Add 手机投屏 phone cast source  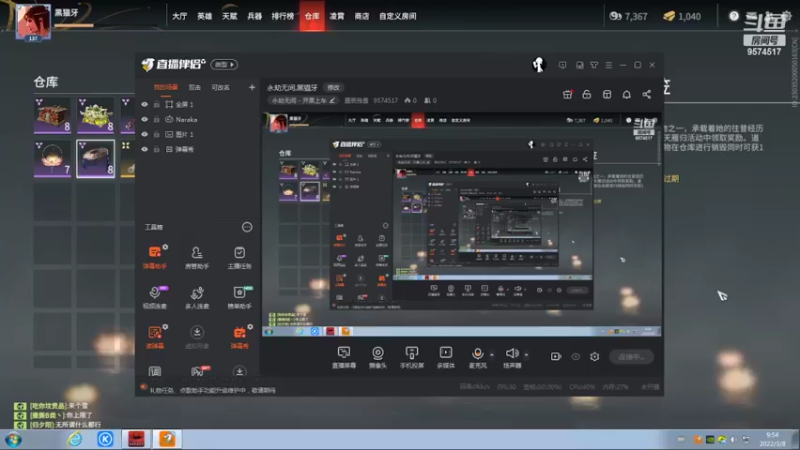(411, 357)
